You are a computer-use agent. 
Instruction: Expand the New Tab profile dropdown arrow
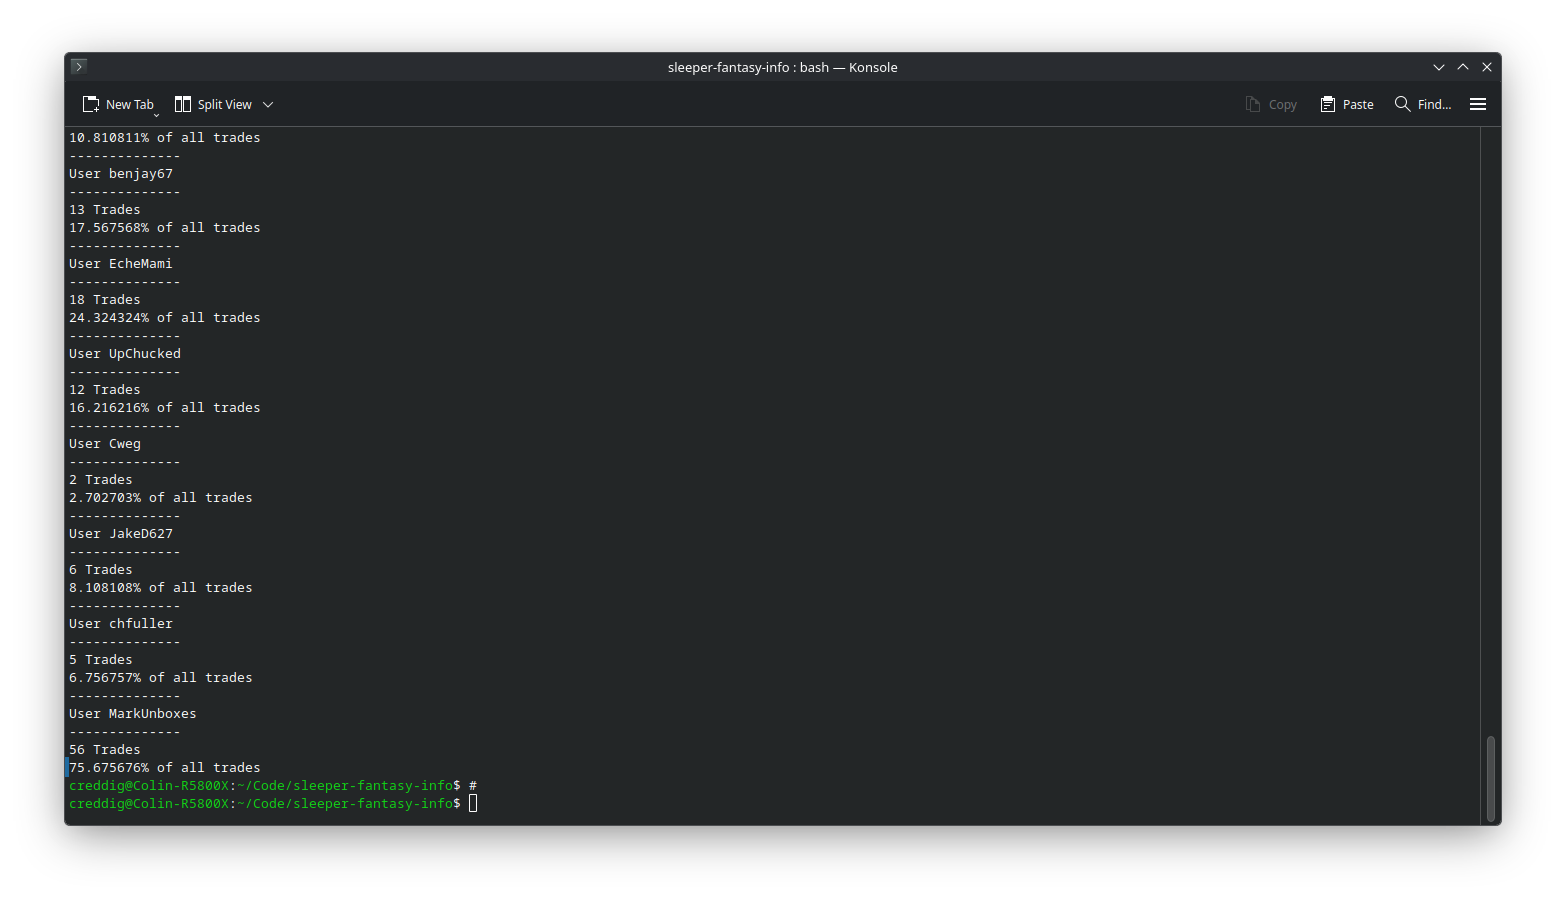[x=157, y=114]
